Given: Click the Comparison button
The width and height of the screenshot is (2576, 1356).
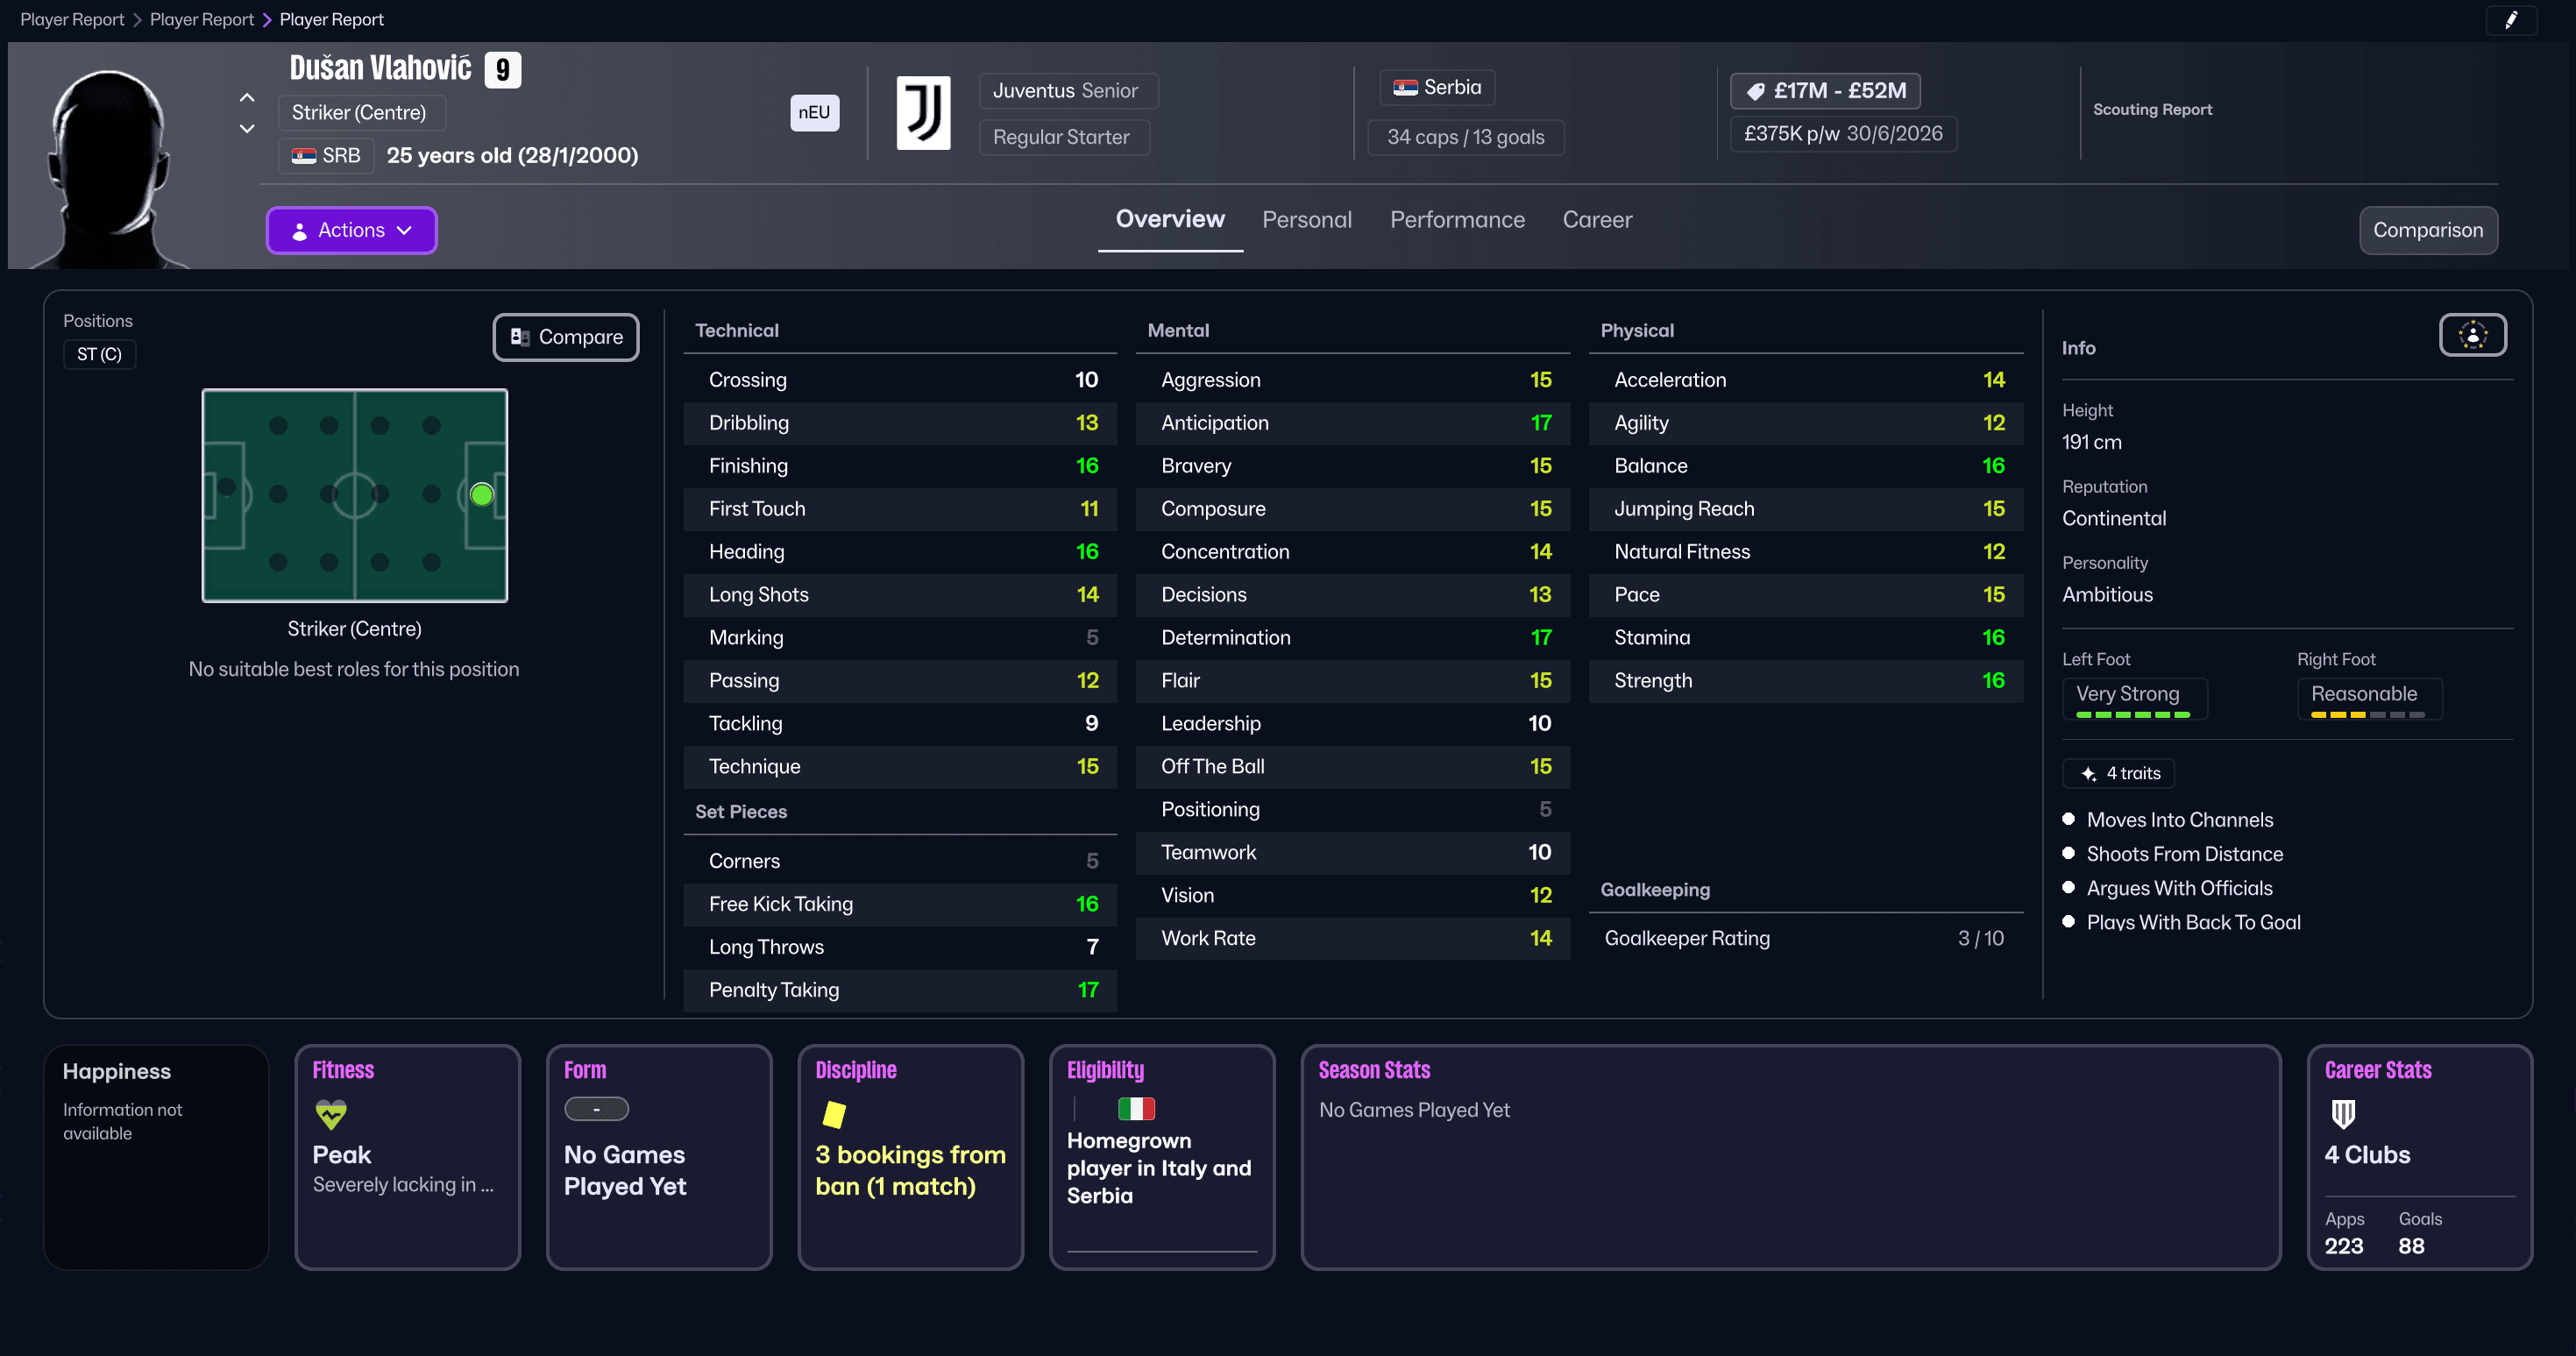Looking at the screenshot, I should click(2428, 230).
